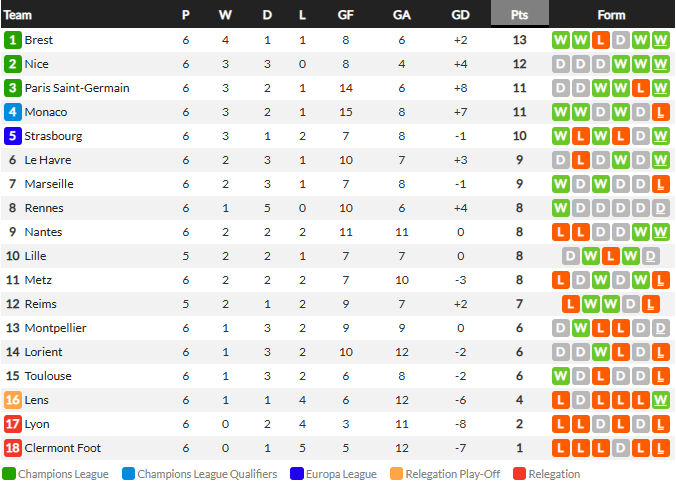Click Lille's points value of 8

click(519, 256)
